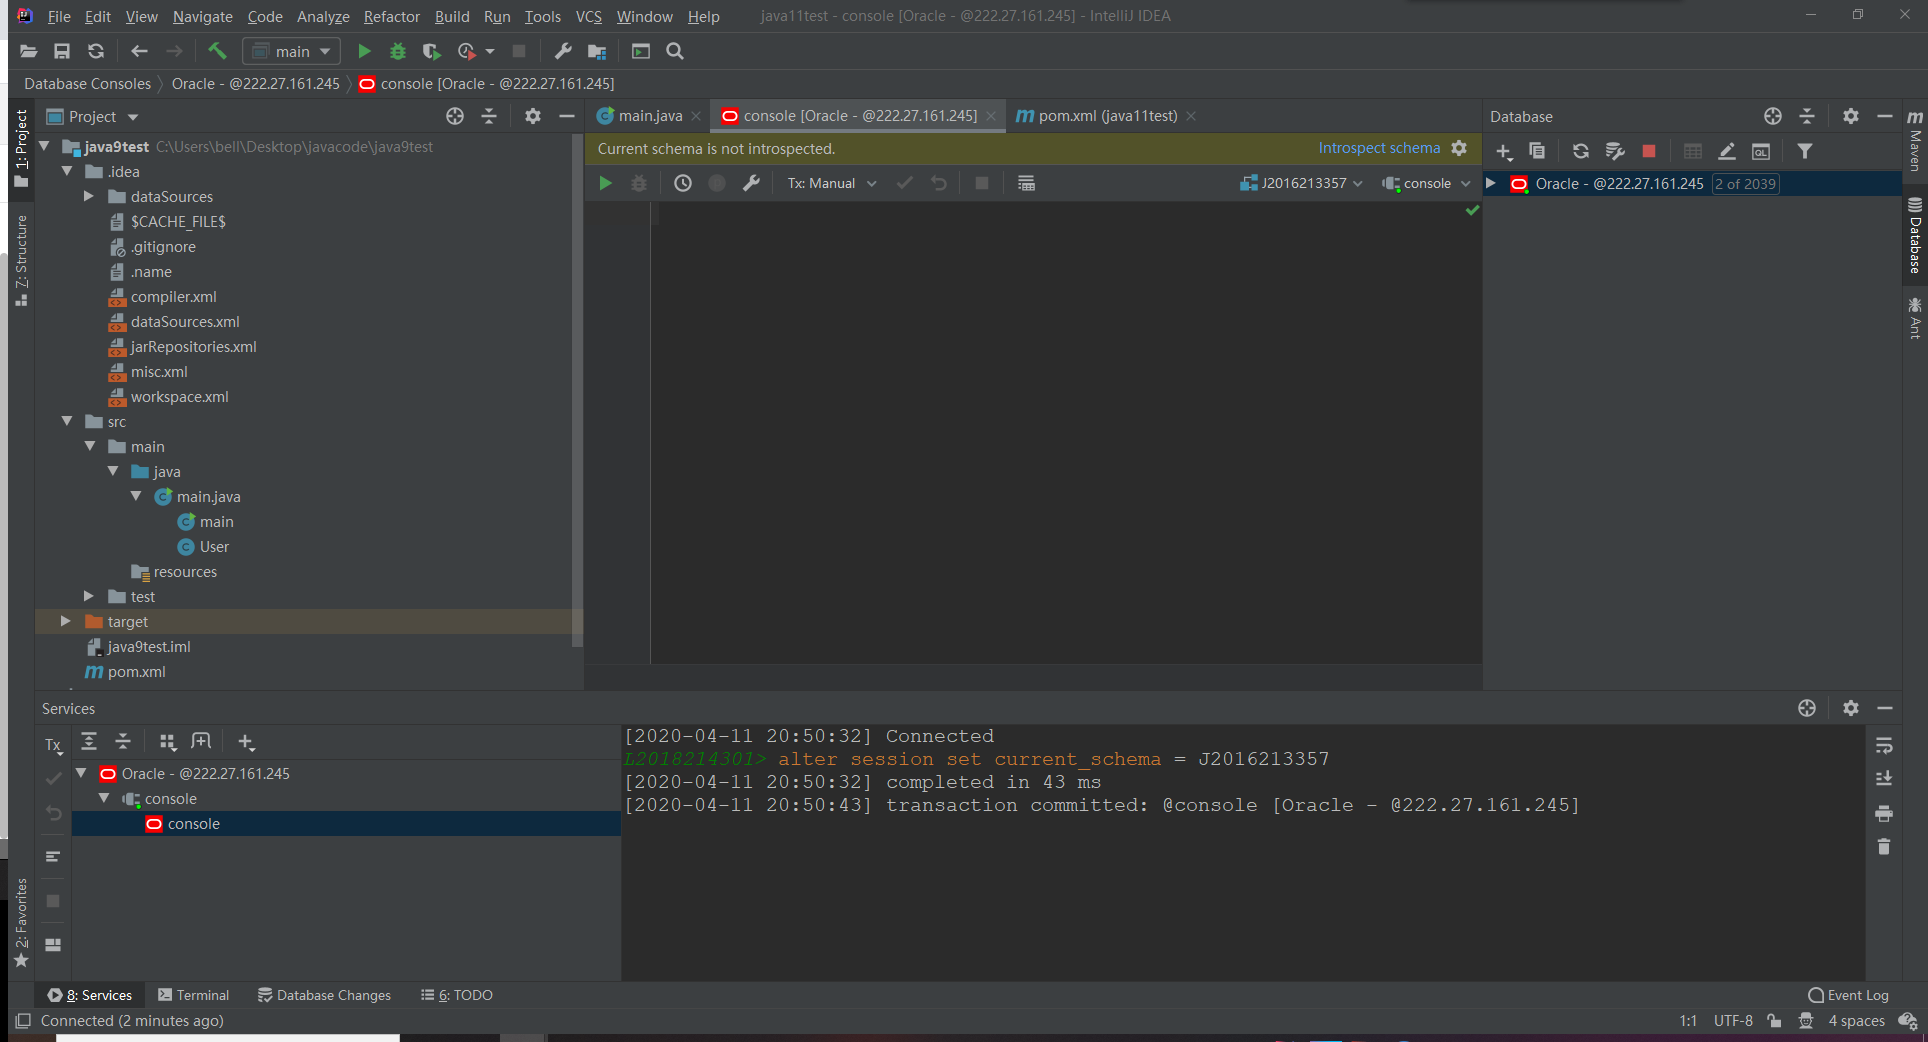Toggle the Ant sidebar tool window
Image resolution: width=1928 pixels, height=1042 pixels.
click(1915, 318)
